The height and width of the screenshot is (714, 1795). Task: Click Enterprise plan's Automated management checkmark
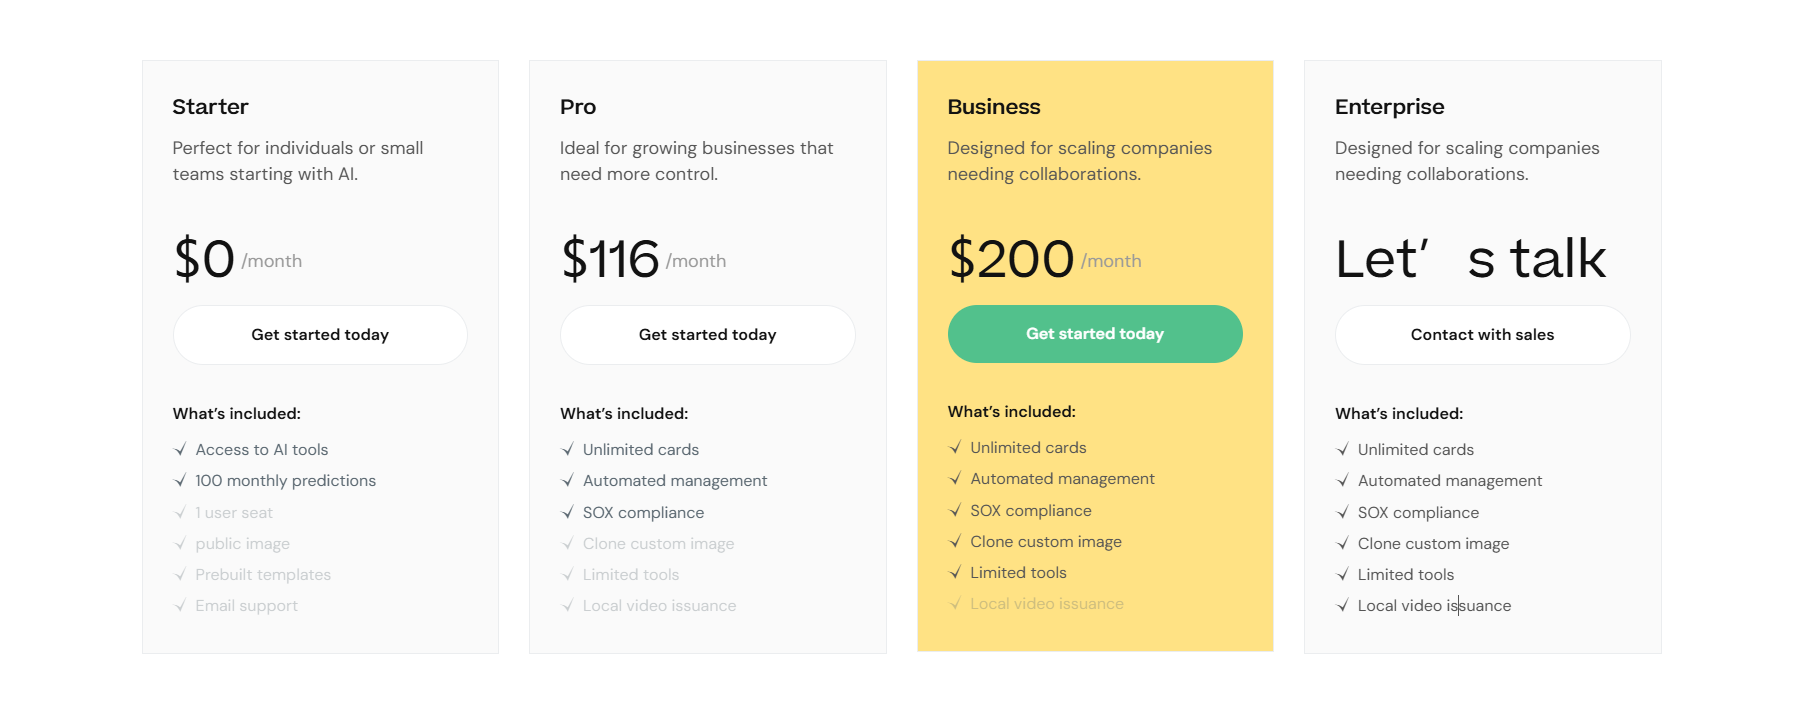pos(1343,481)
